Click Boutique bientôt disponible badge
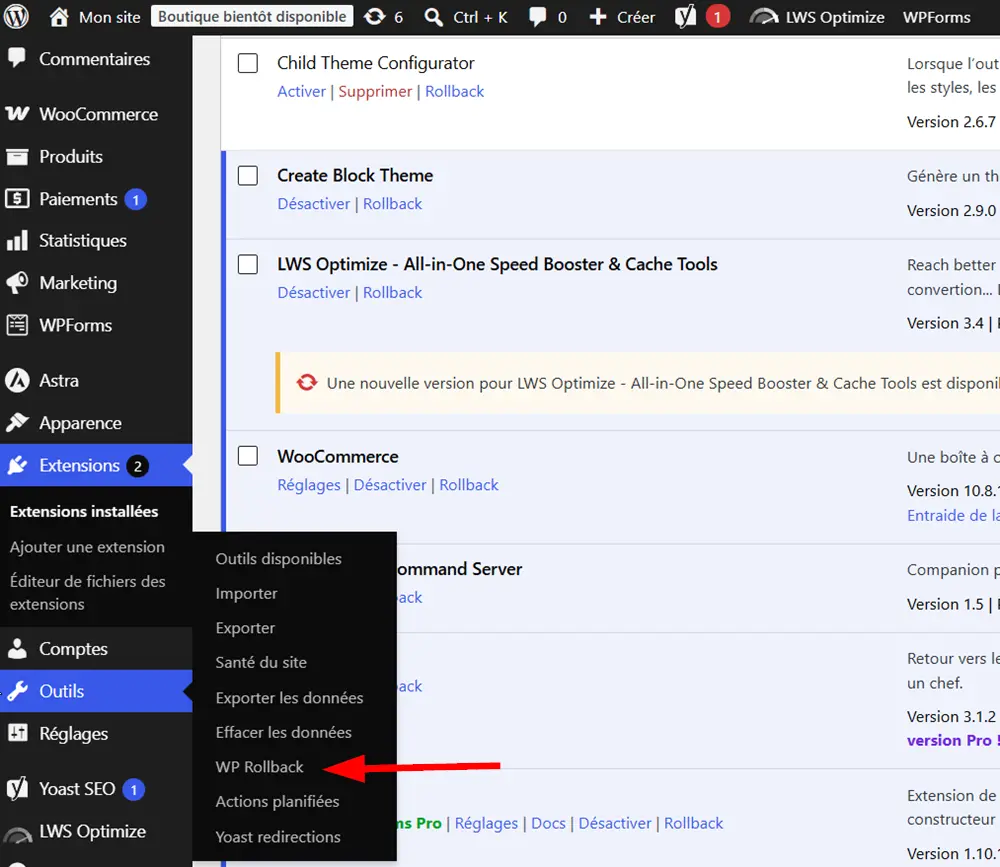 click(x=252, y=17)
